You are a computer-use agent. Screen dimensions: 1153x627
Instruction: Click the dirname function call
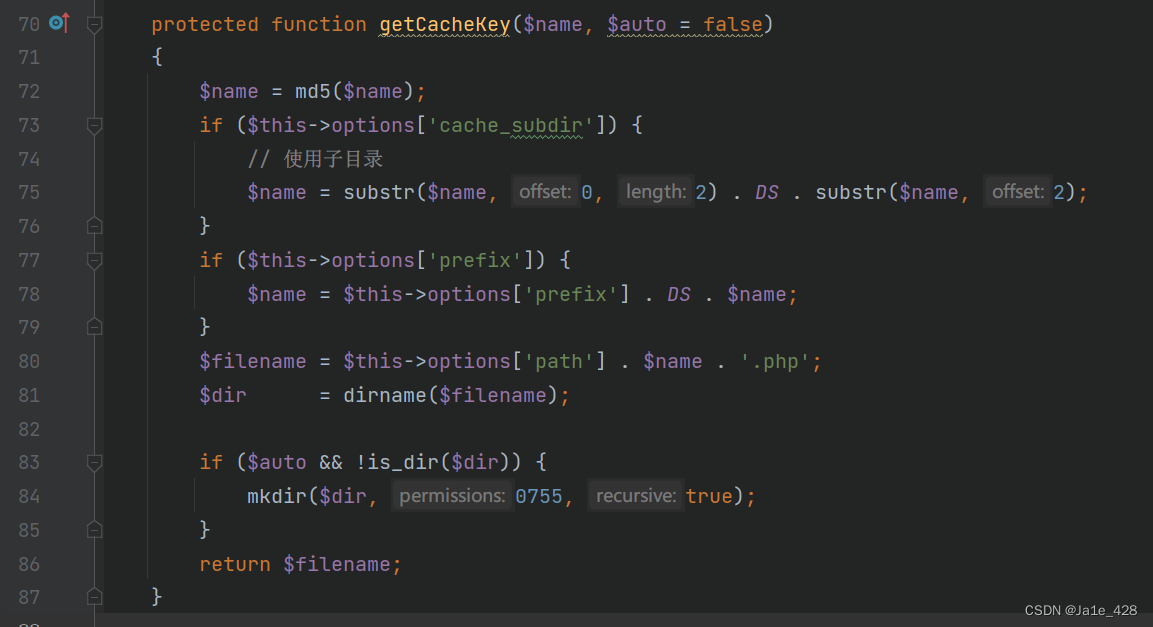pyautogui.click(x=385, y=395)
